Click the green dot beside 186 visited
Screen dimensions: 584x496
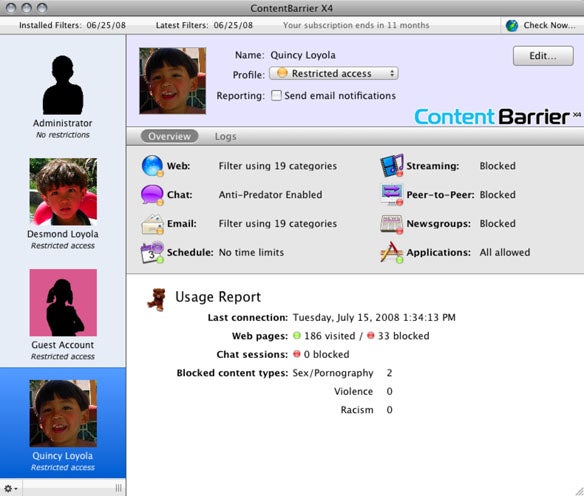tap(296, 336)
